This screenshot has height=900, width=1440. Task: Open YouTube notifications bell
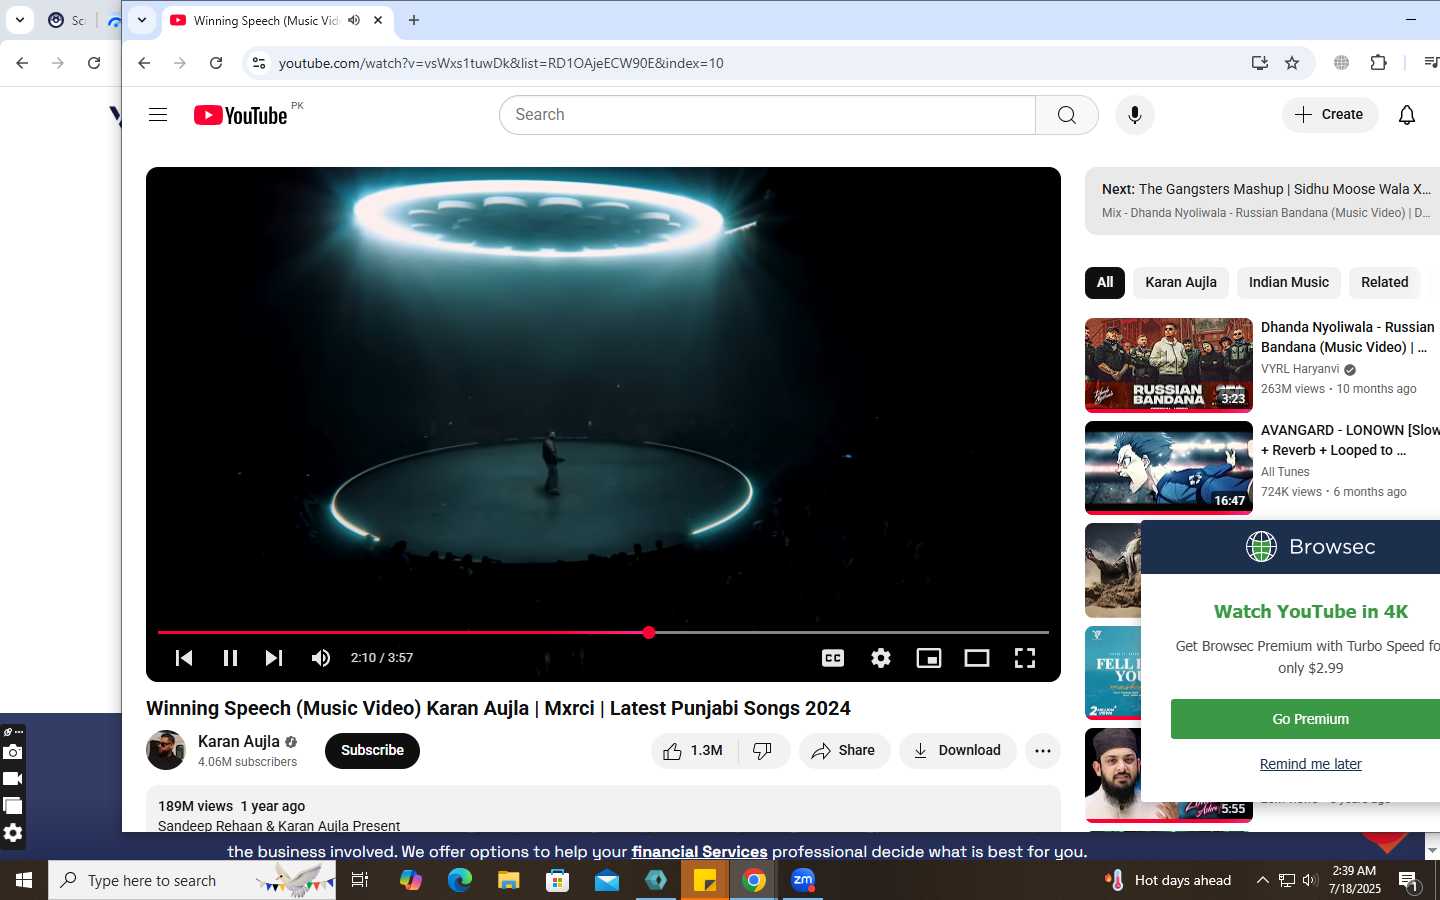click(1406, 115)
